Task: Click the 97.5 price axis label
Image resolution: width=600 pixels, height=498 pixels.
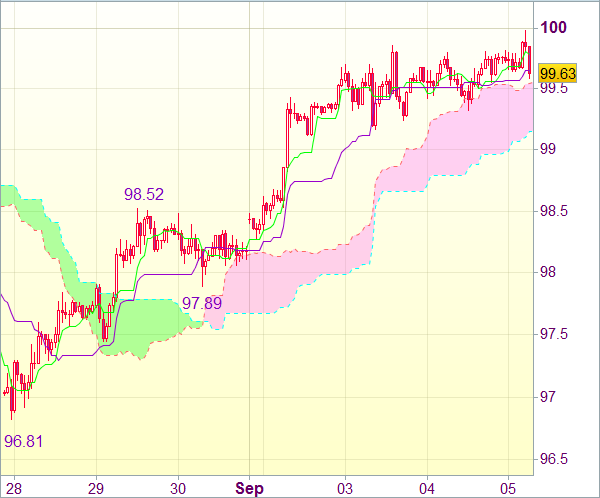Action: [553, 334]
